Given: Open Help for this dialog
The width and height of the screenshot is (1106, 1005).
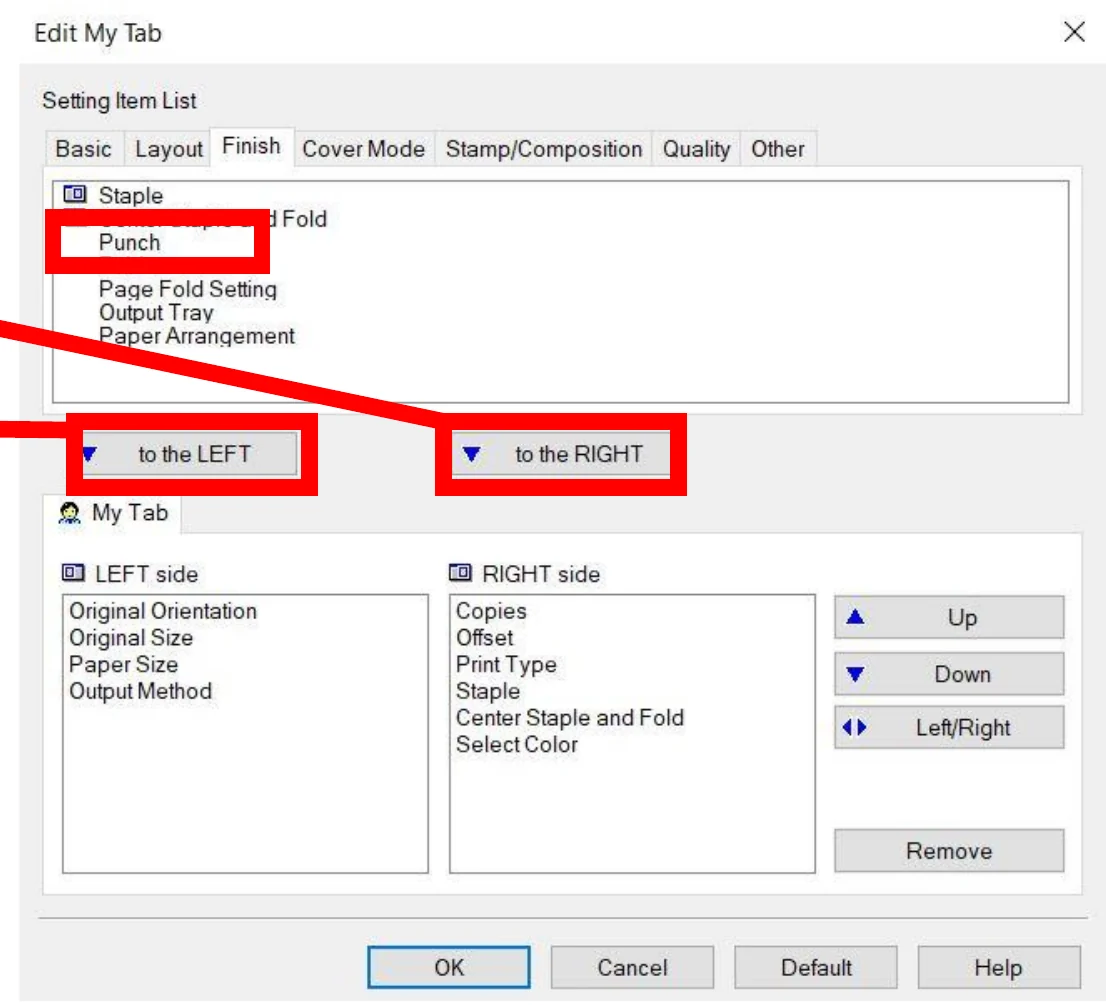Looking at the screenshot, I should [x=999, y=967].
